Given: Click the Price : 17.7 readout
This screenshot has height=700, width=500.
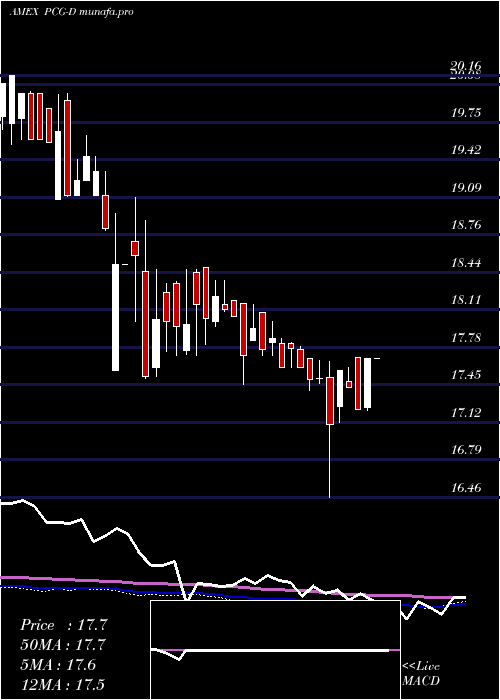Looking at the screenshot, I should [64, 625].
